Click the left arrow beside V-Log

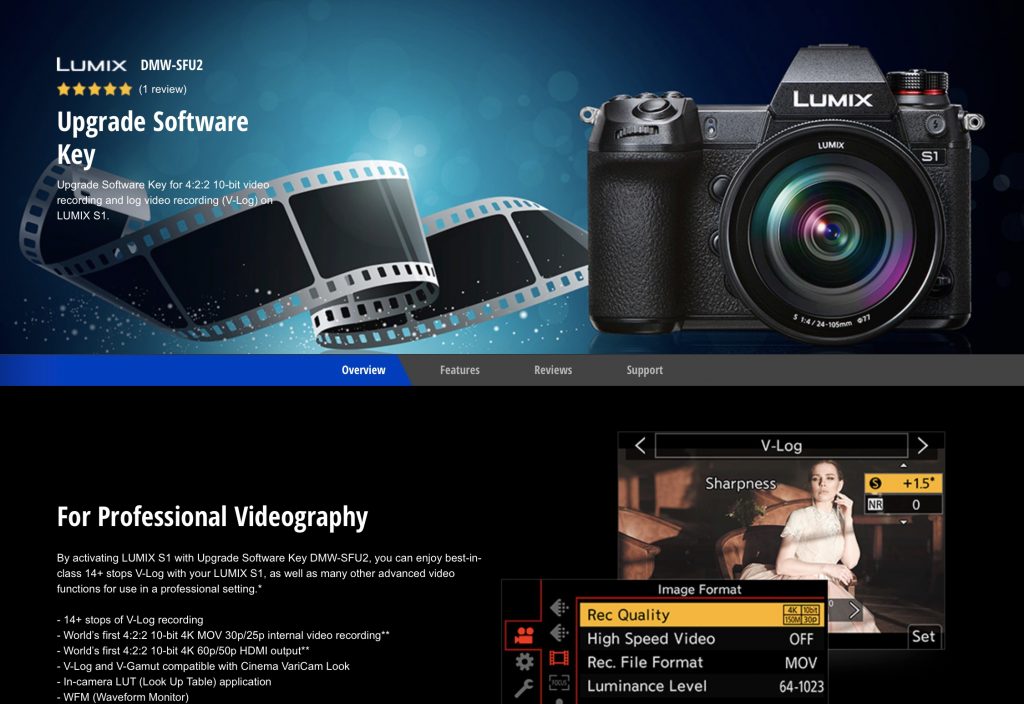(x=640, y=446)
